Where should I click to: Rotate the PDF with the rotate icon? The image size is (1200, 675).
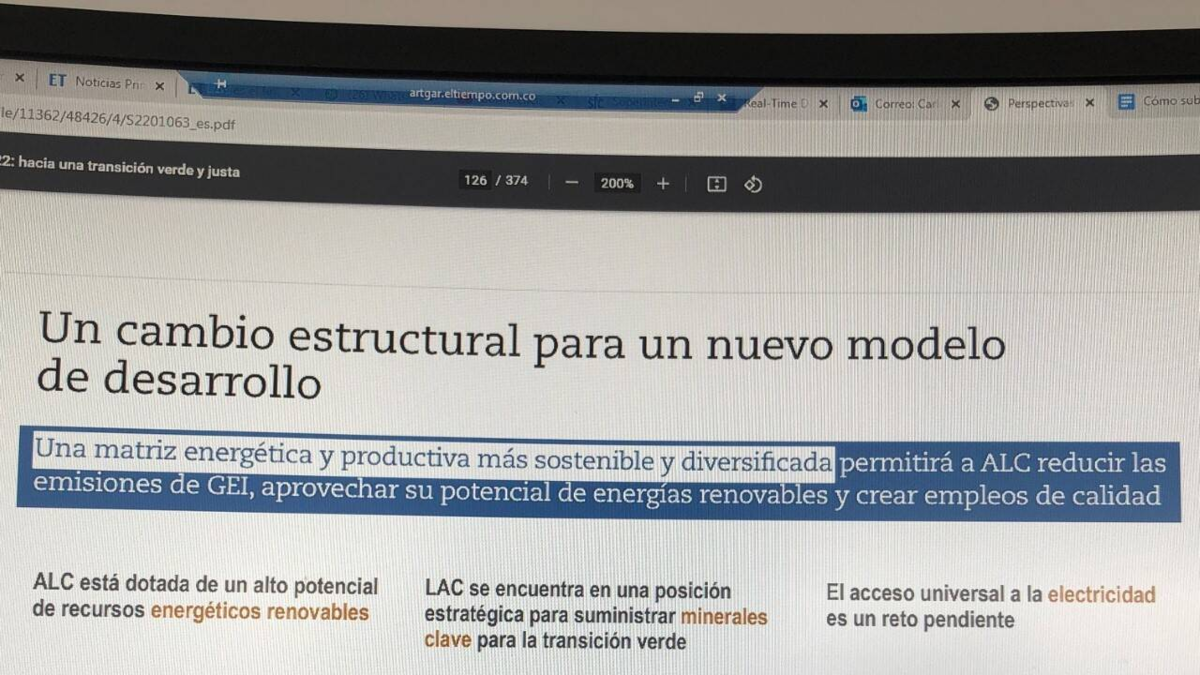[x=754, y=184]
